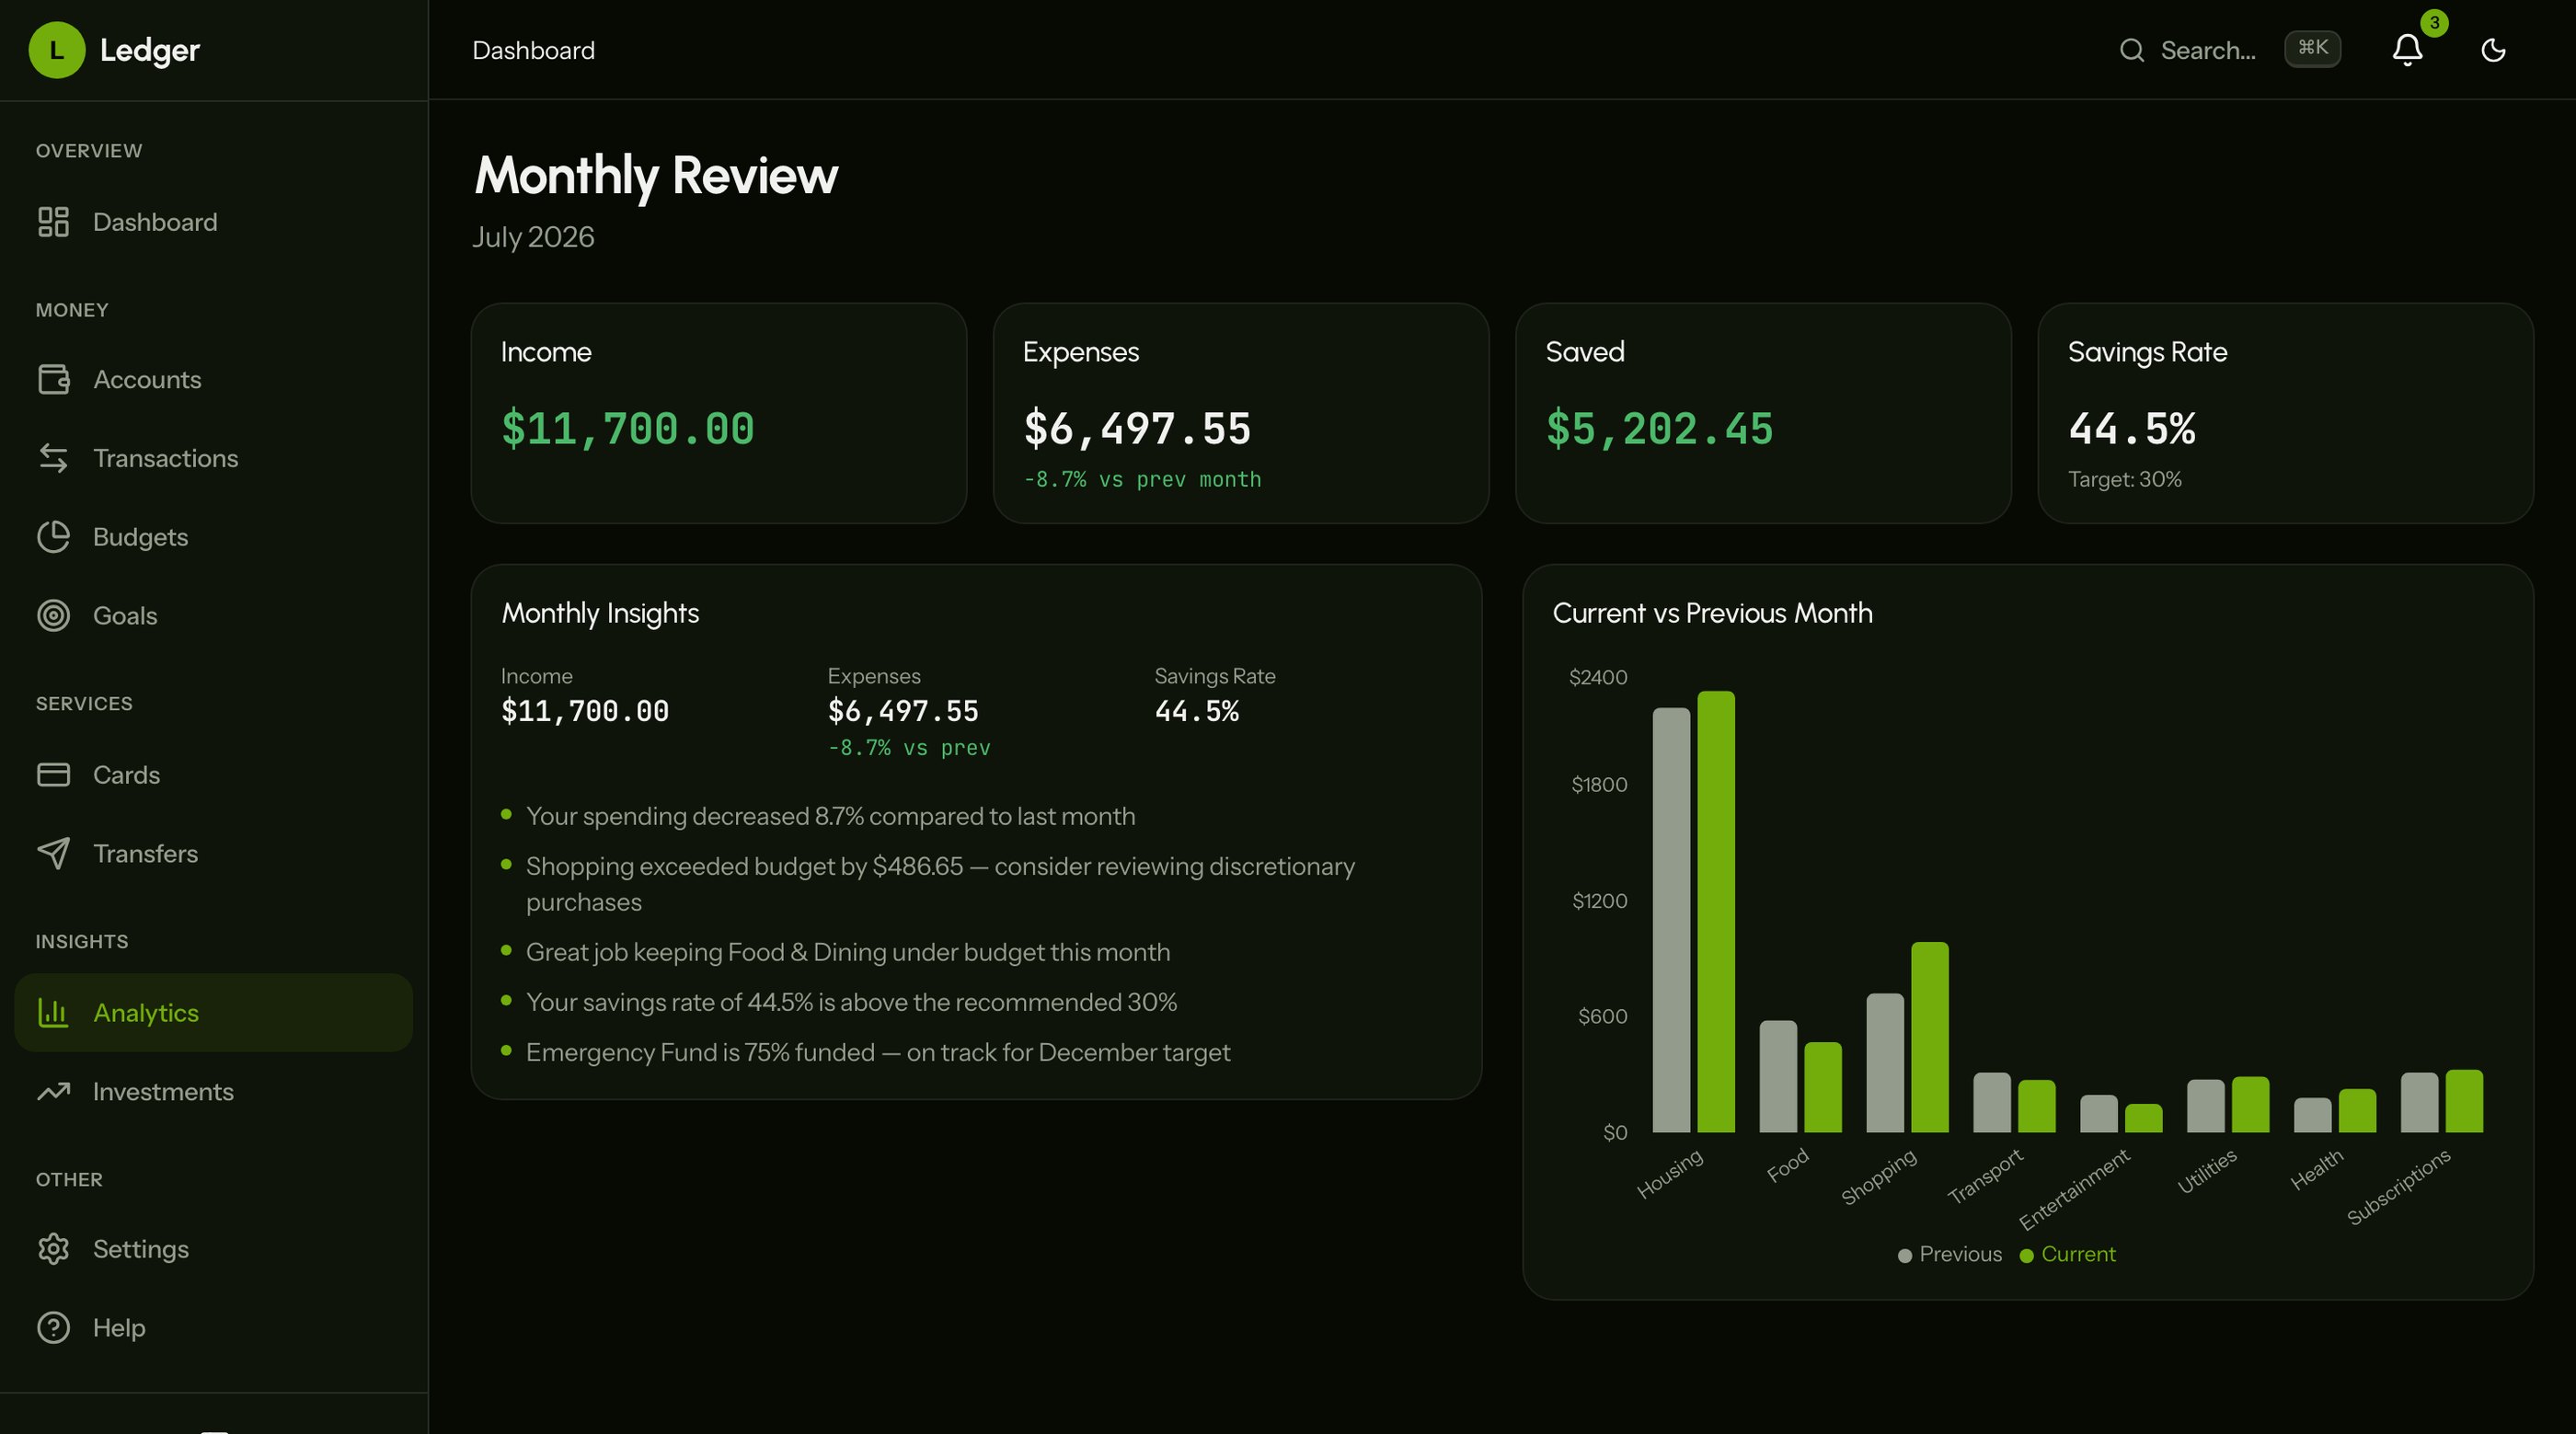2576x1434 pixels.
Task: Click the Food & Dining under budget insight
Action: (848, 952)
